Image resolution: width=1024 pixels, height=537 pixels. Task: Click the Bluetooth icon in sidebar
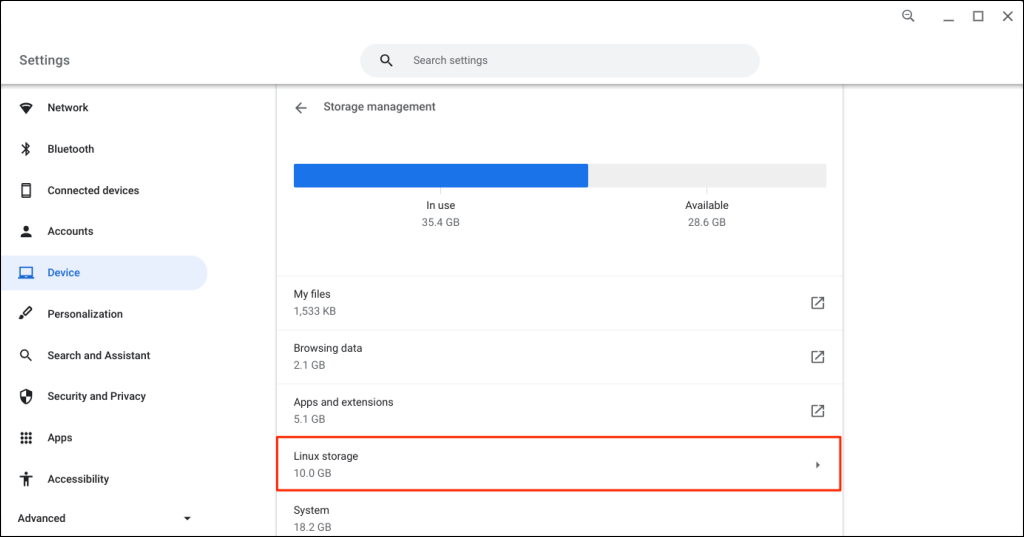click(x=27, y=149)
